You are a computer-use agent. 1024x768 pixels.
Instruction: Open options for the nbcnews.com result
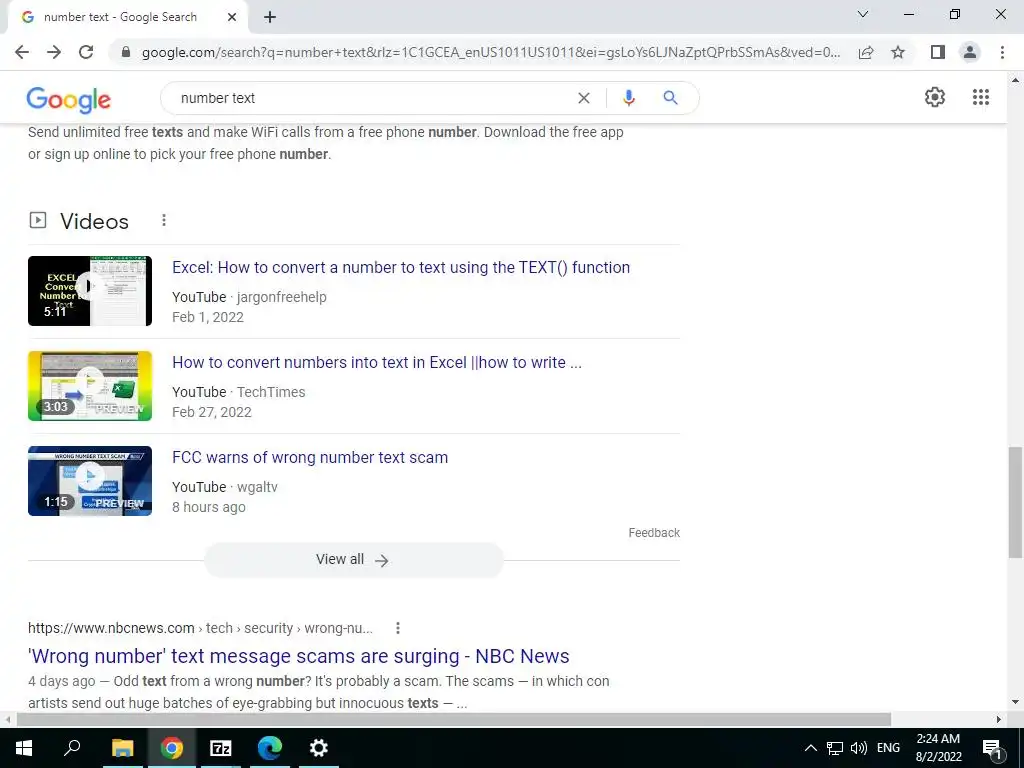click(398, 628)
